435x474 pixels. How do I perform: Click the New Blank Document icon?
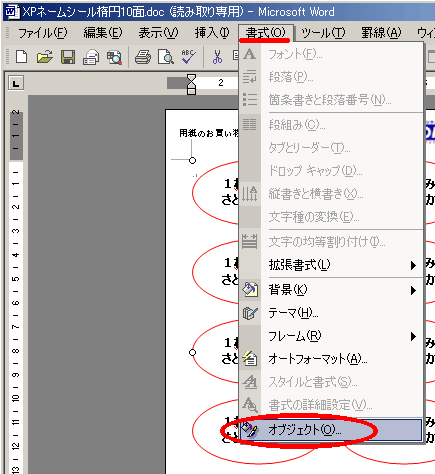coord(22,57)
